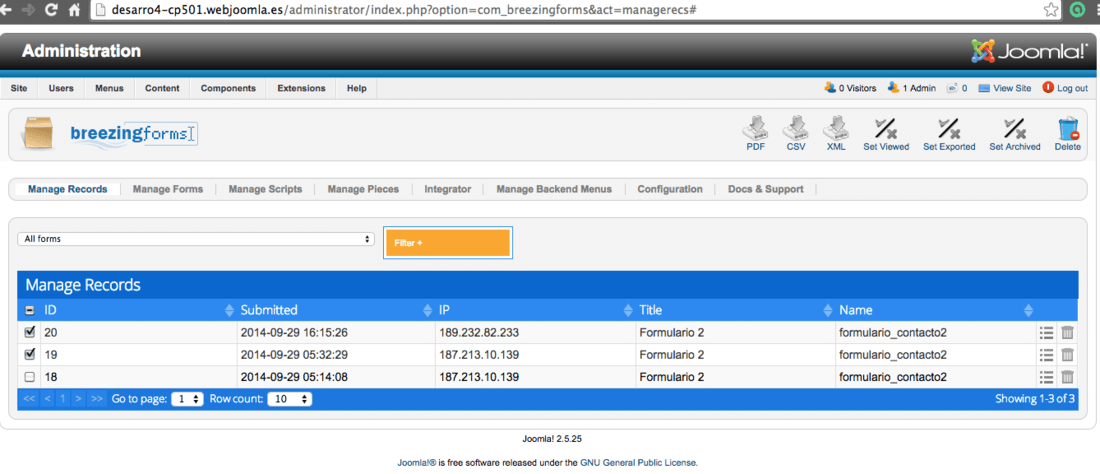This screenshot has width=1100, height=474.
Task: Click the Joomla! logo
Action: coord(1030,51)
